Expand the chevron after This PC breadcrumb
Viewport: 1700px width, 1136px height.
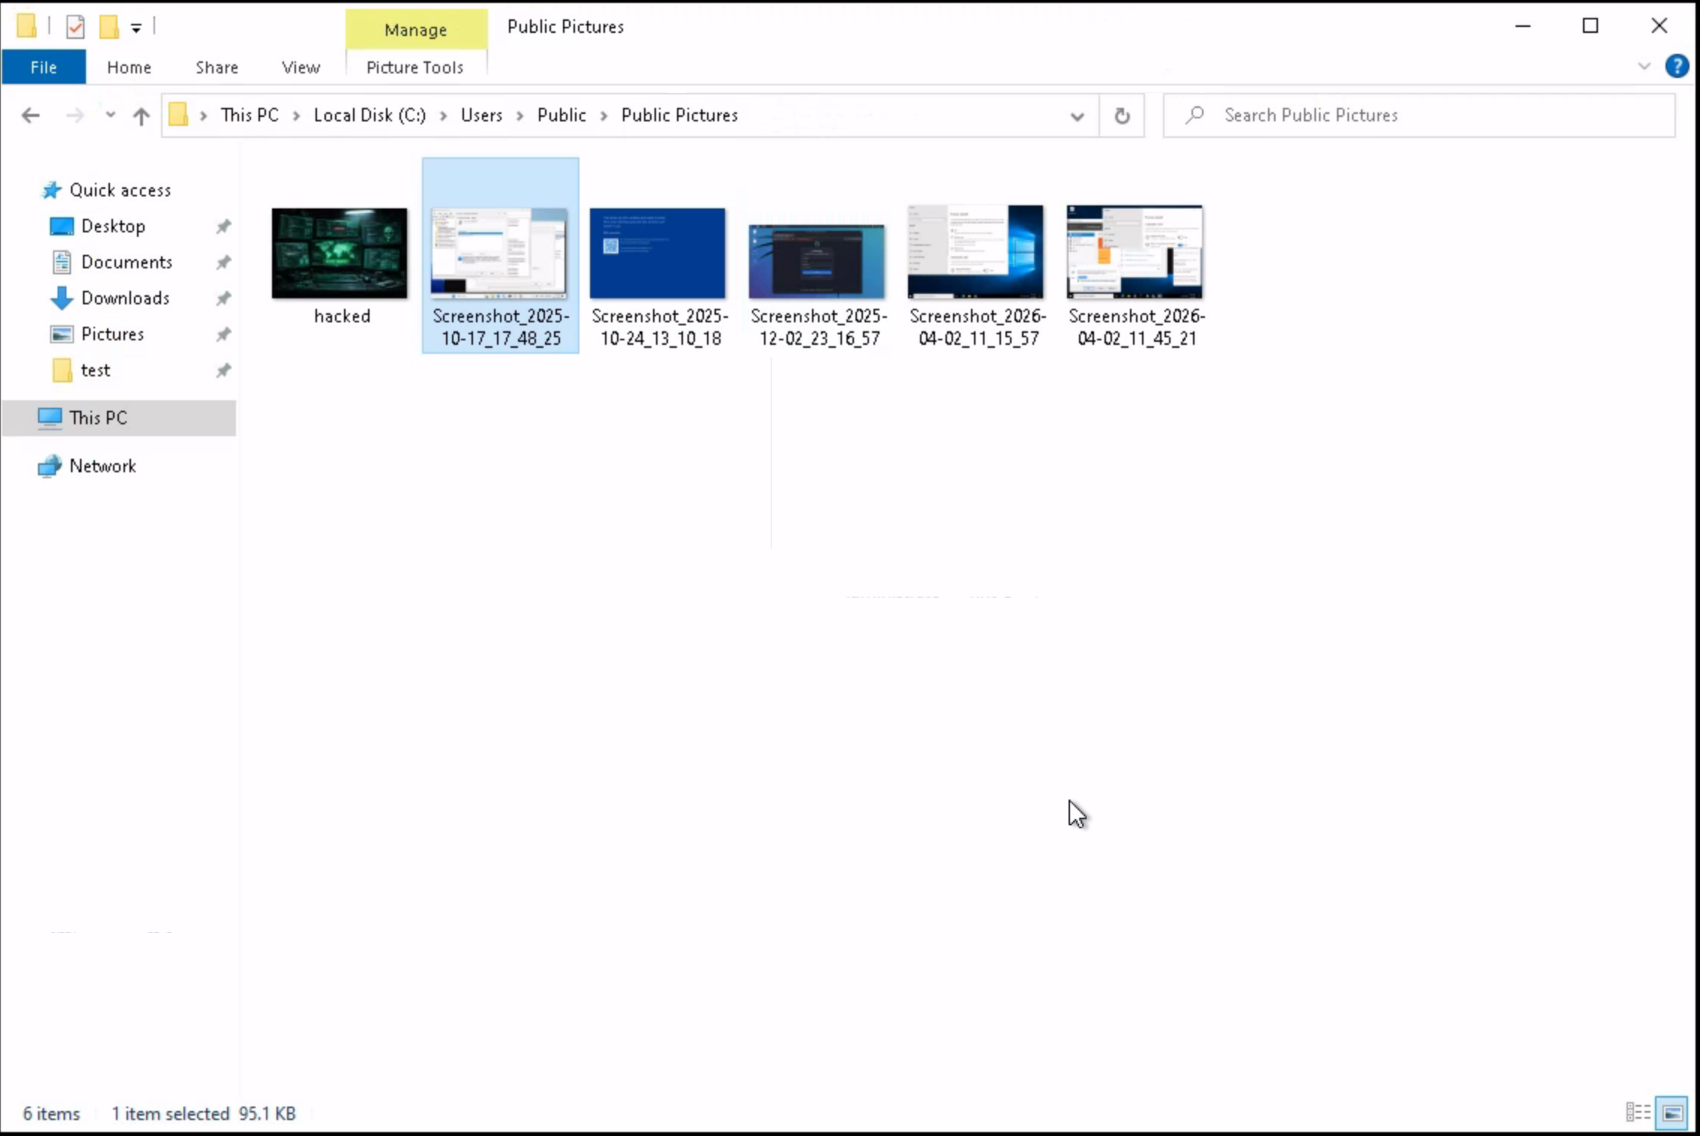coord(296,116)
